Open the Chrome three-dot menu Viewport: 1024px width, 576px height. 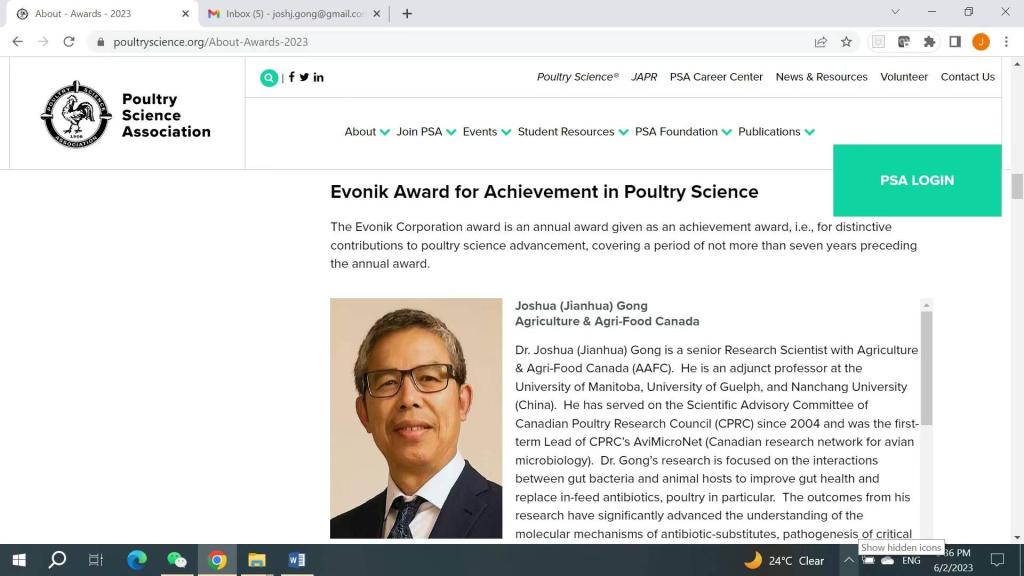point(1006,42)
